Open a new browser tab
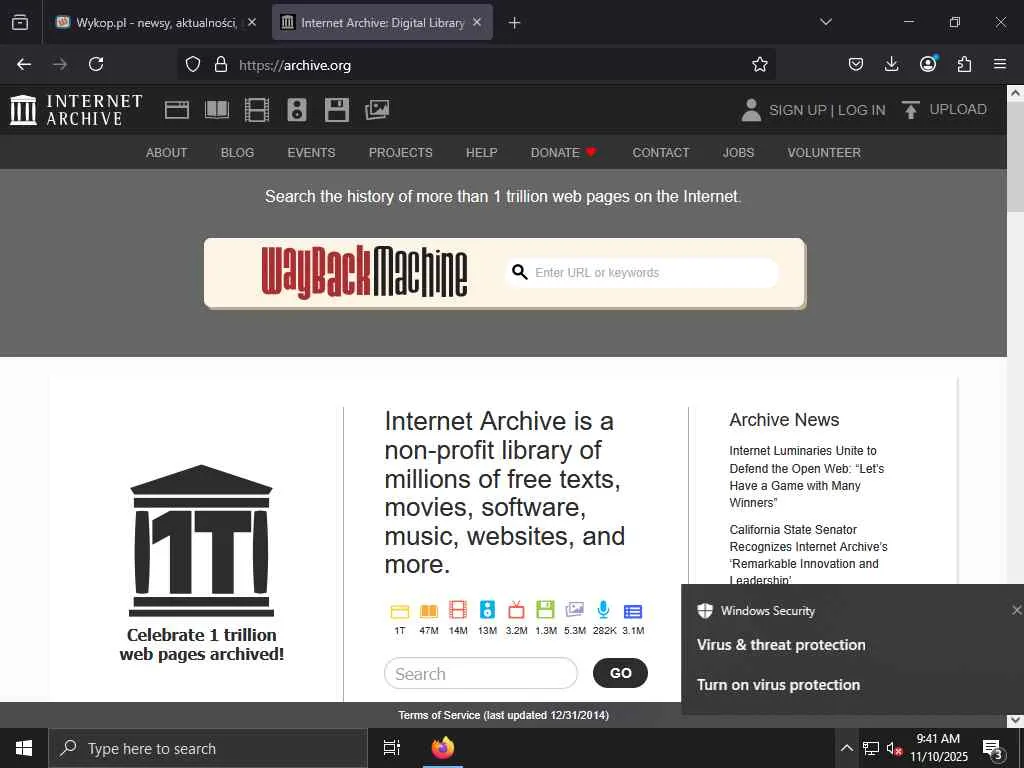Viewport: 1024px width, 768px height. pyautogui.click(x=515, y=23)
